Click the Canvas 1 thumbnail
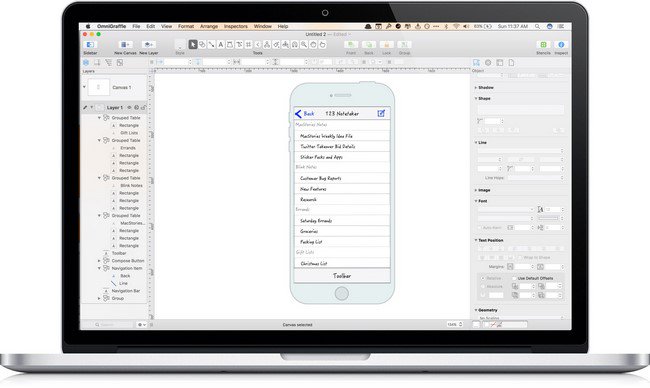Screen dimensions: 650x388 (99, 87)
